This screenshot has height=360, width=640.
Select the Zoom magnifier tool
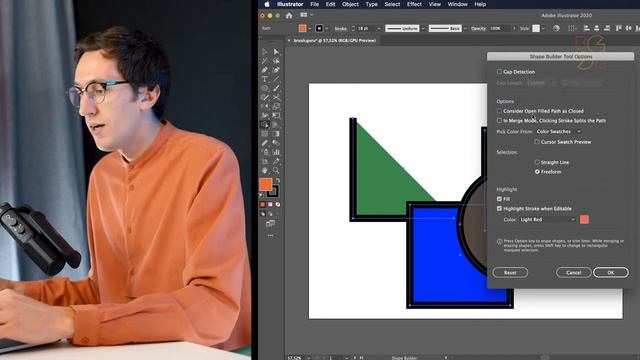(276, 170)
